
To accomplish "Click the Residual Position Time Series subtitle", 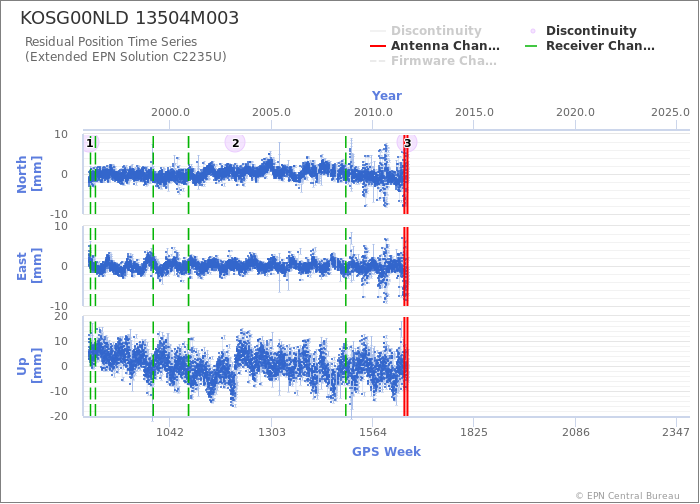I will pos(111,42).
